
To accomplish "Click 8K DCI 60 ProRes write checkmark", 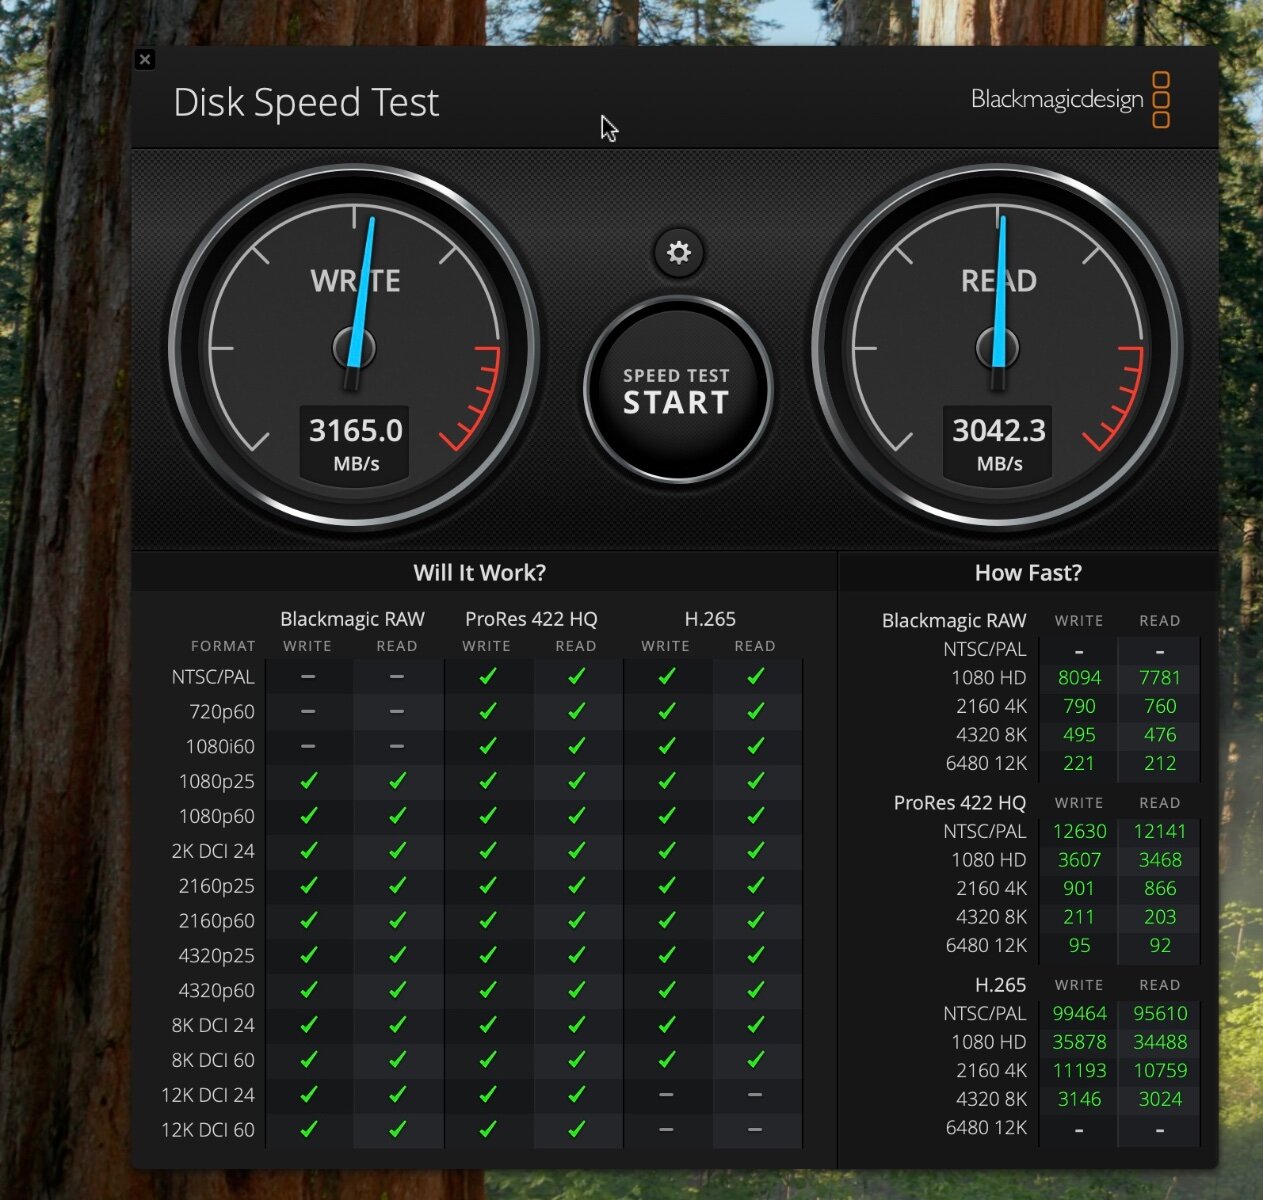I will click(487, 1060).
